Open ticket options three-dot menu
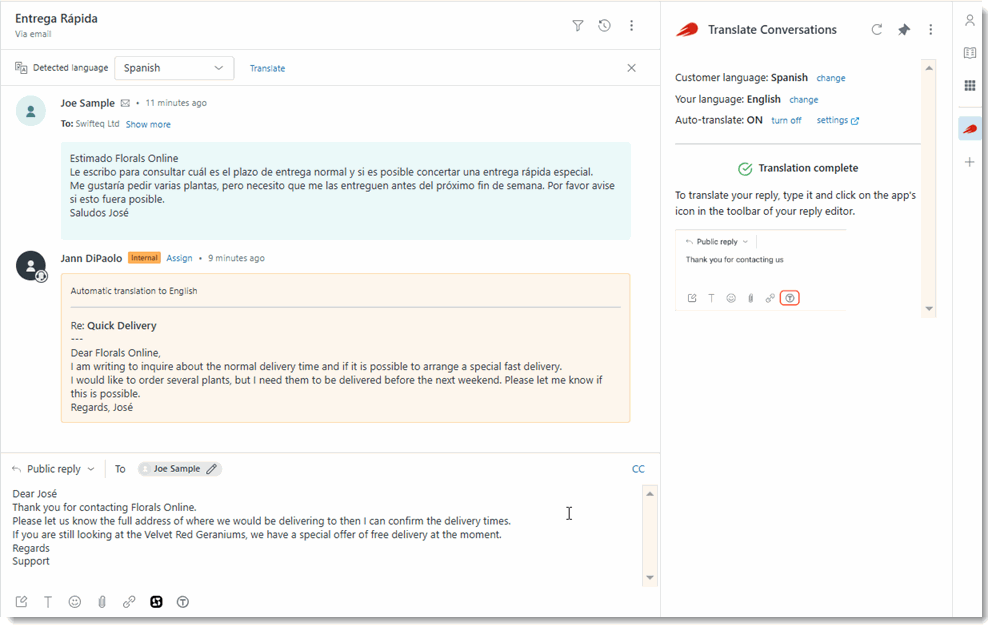 [631, 26]
